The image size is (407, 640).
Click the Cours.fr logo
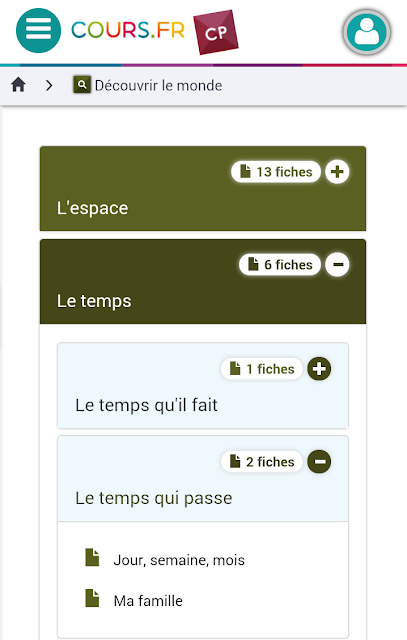(x=128, y=30)
